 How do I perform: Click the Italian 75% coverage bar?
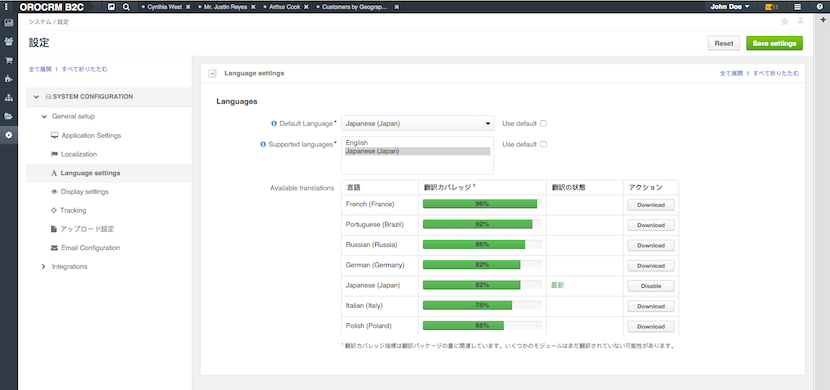pyautogui.click(x=482, y=305)
